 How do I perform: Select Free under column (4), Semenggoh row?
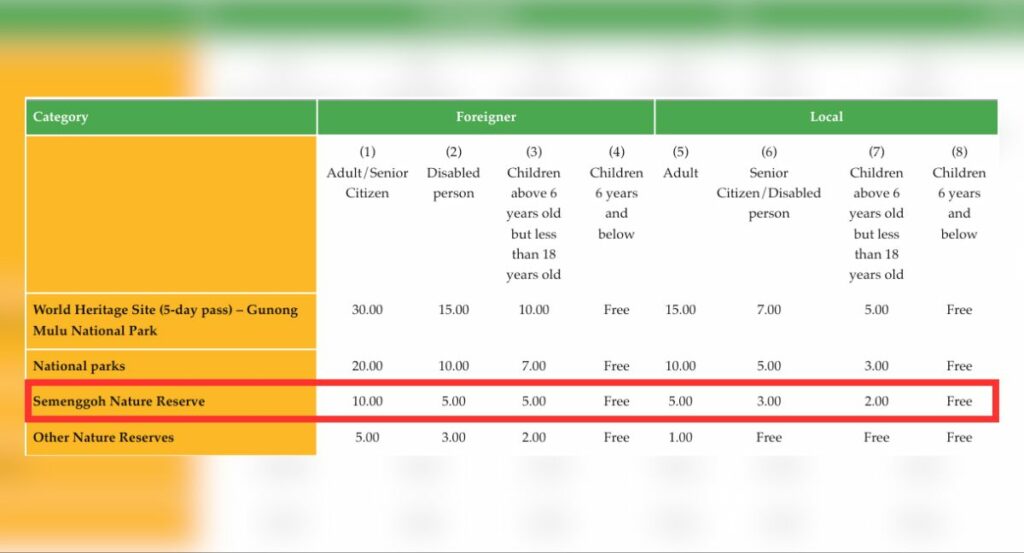[x=616, y=401]
